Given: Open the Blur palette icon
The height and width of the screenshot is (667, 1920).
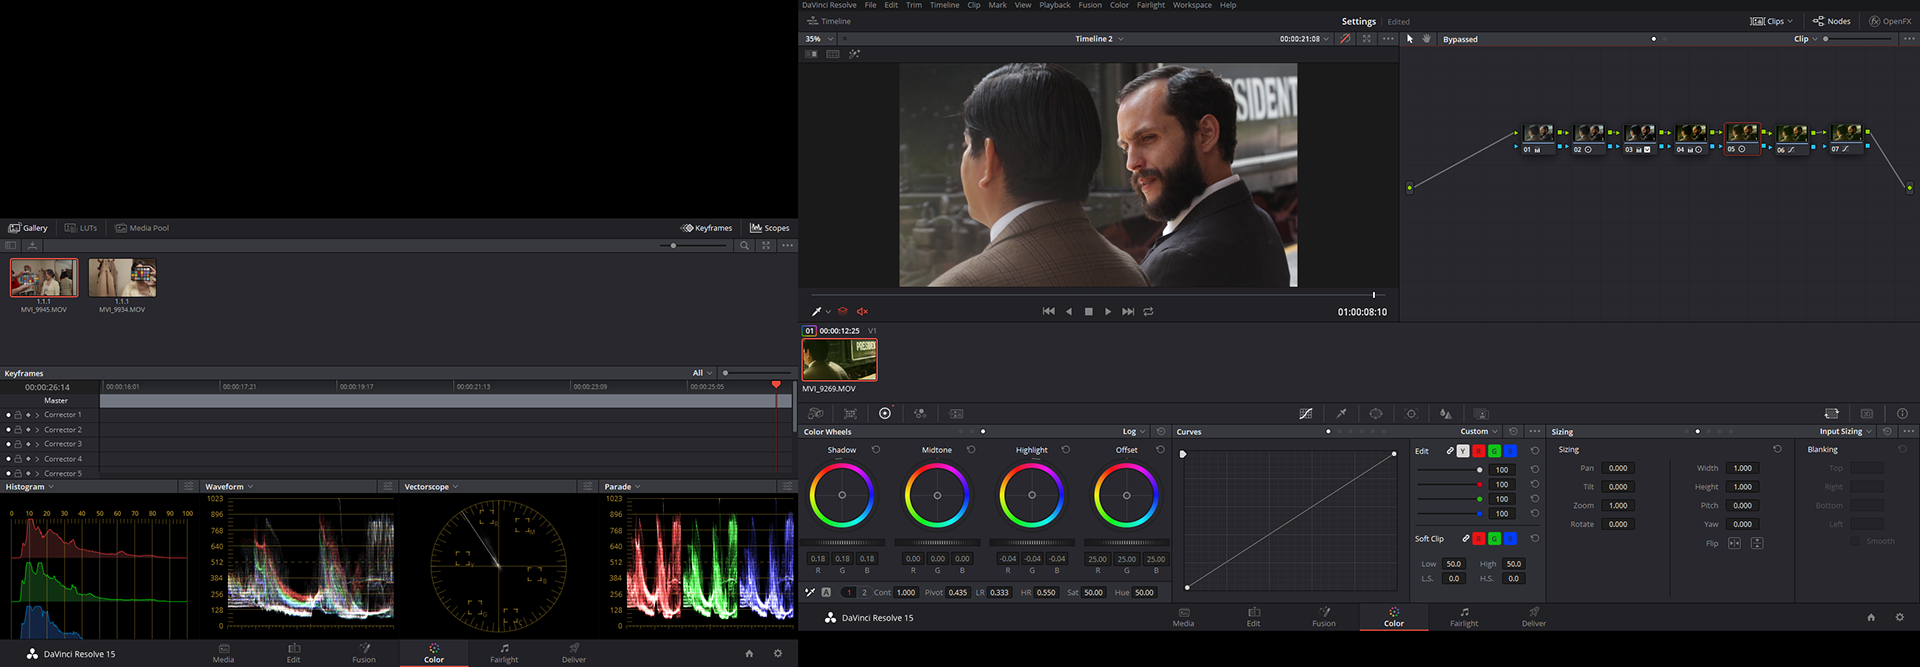Looking at the screenshot, I should click(1446, 413).
